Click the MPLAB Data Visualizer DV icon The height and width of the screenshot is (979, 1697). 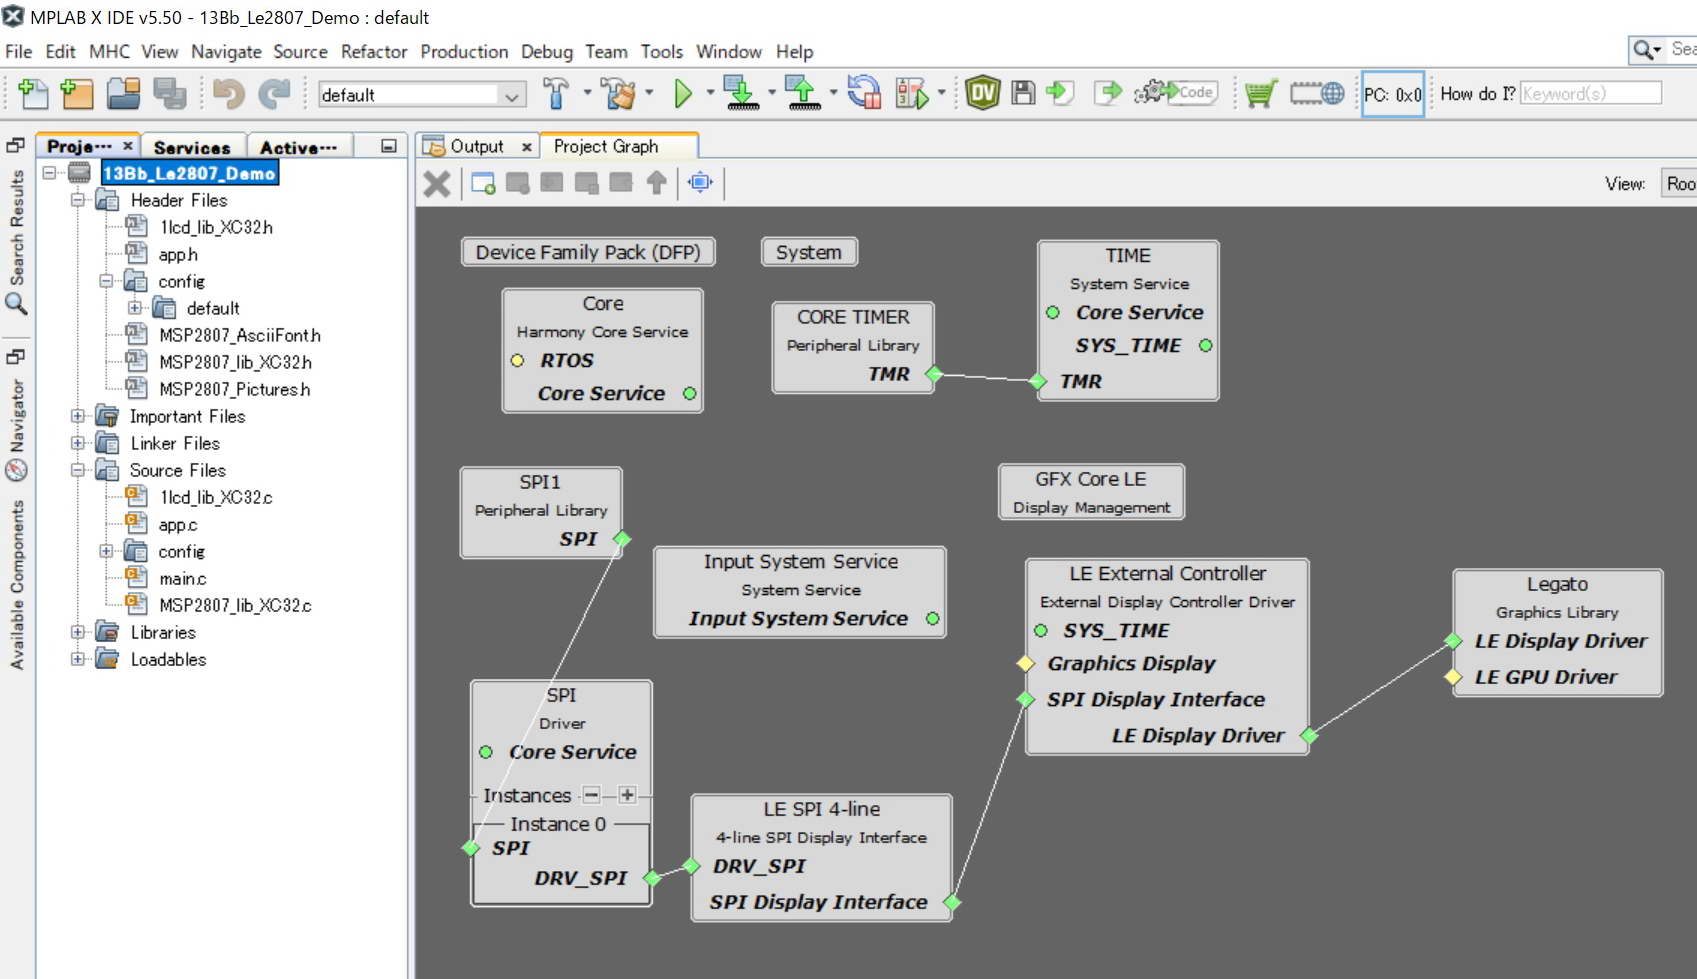tap(982, 94)
